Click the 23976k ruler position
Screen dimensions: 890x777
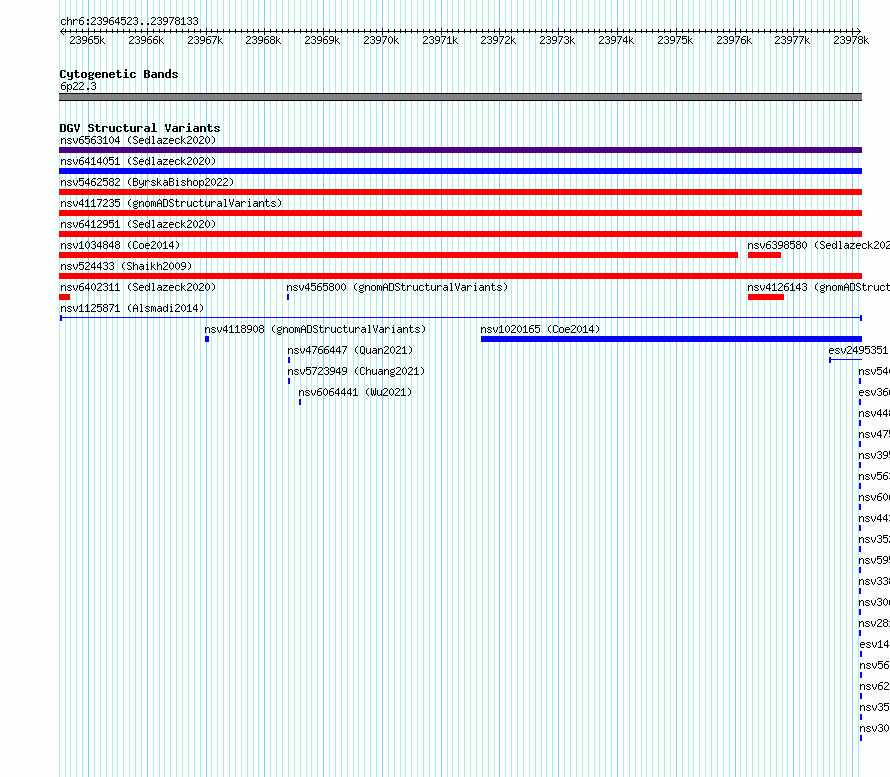click(734, 40)
